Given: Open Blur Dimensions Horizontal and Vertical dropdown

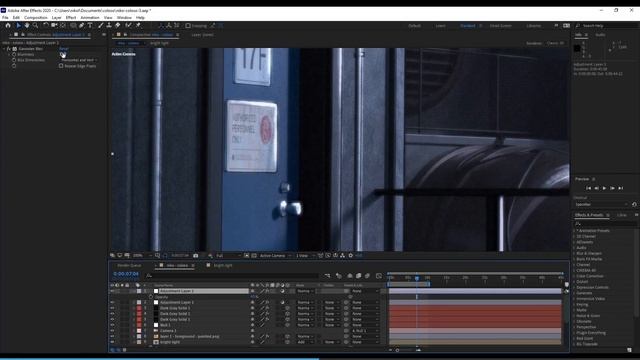Looking at the screenshot, I should (x=79, y=60).
